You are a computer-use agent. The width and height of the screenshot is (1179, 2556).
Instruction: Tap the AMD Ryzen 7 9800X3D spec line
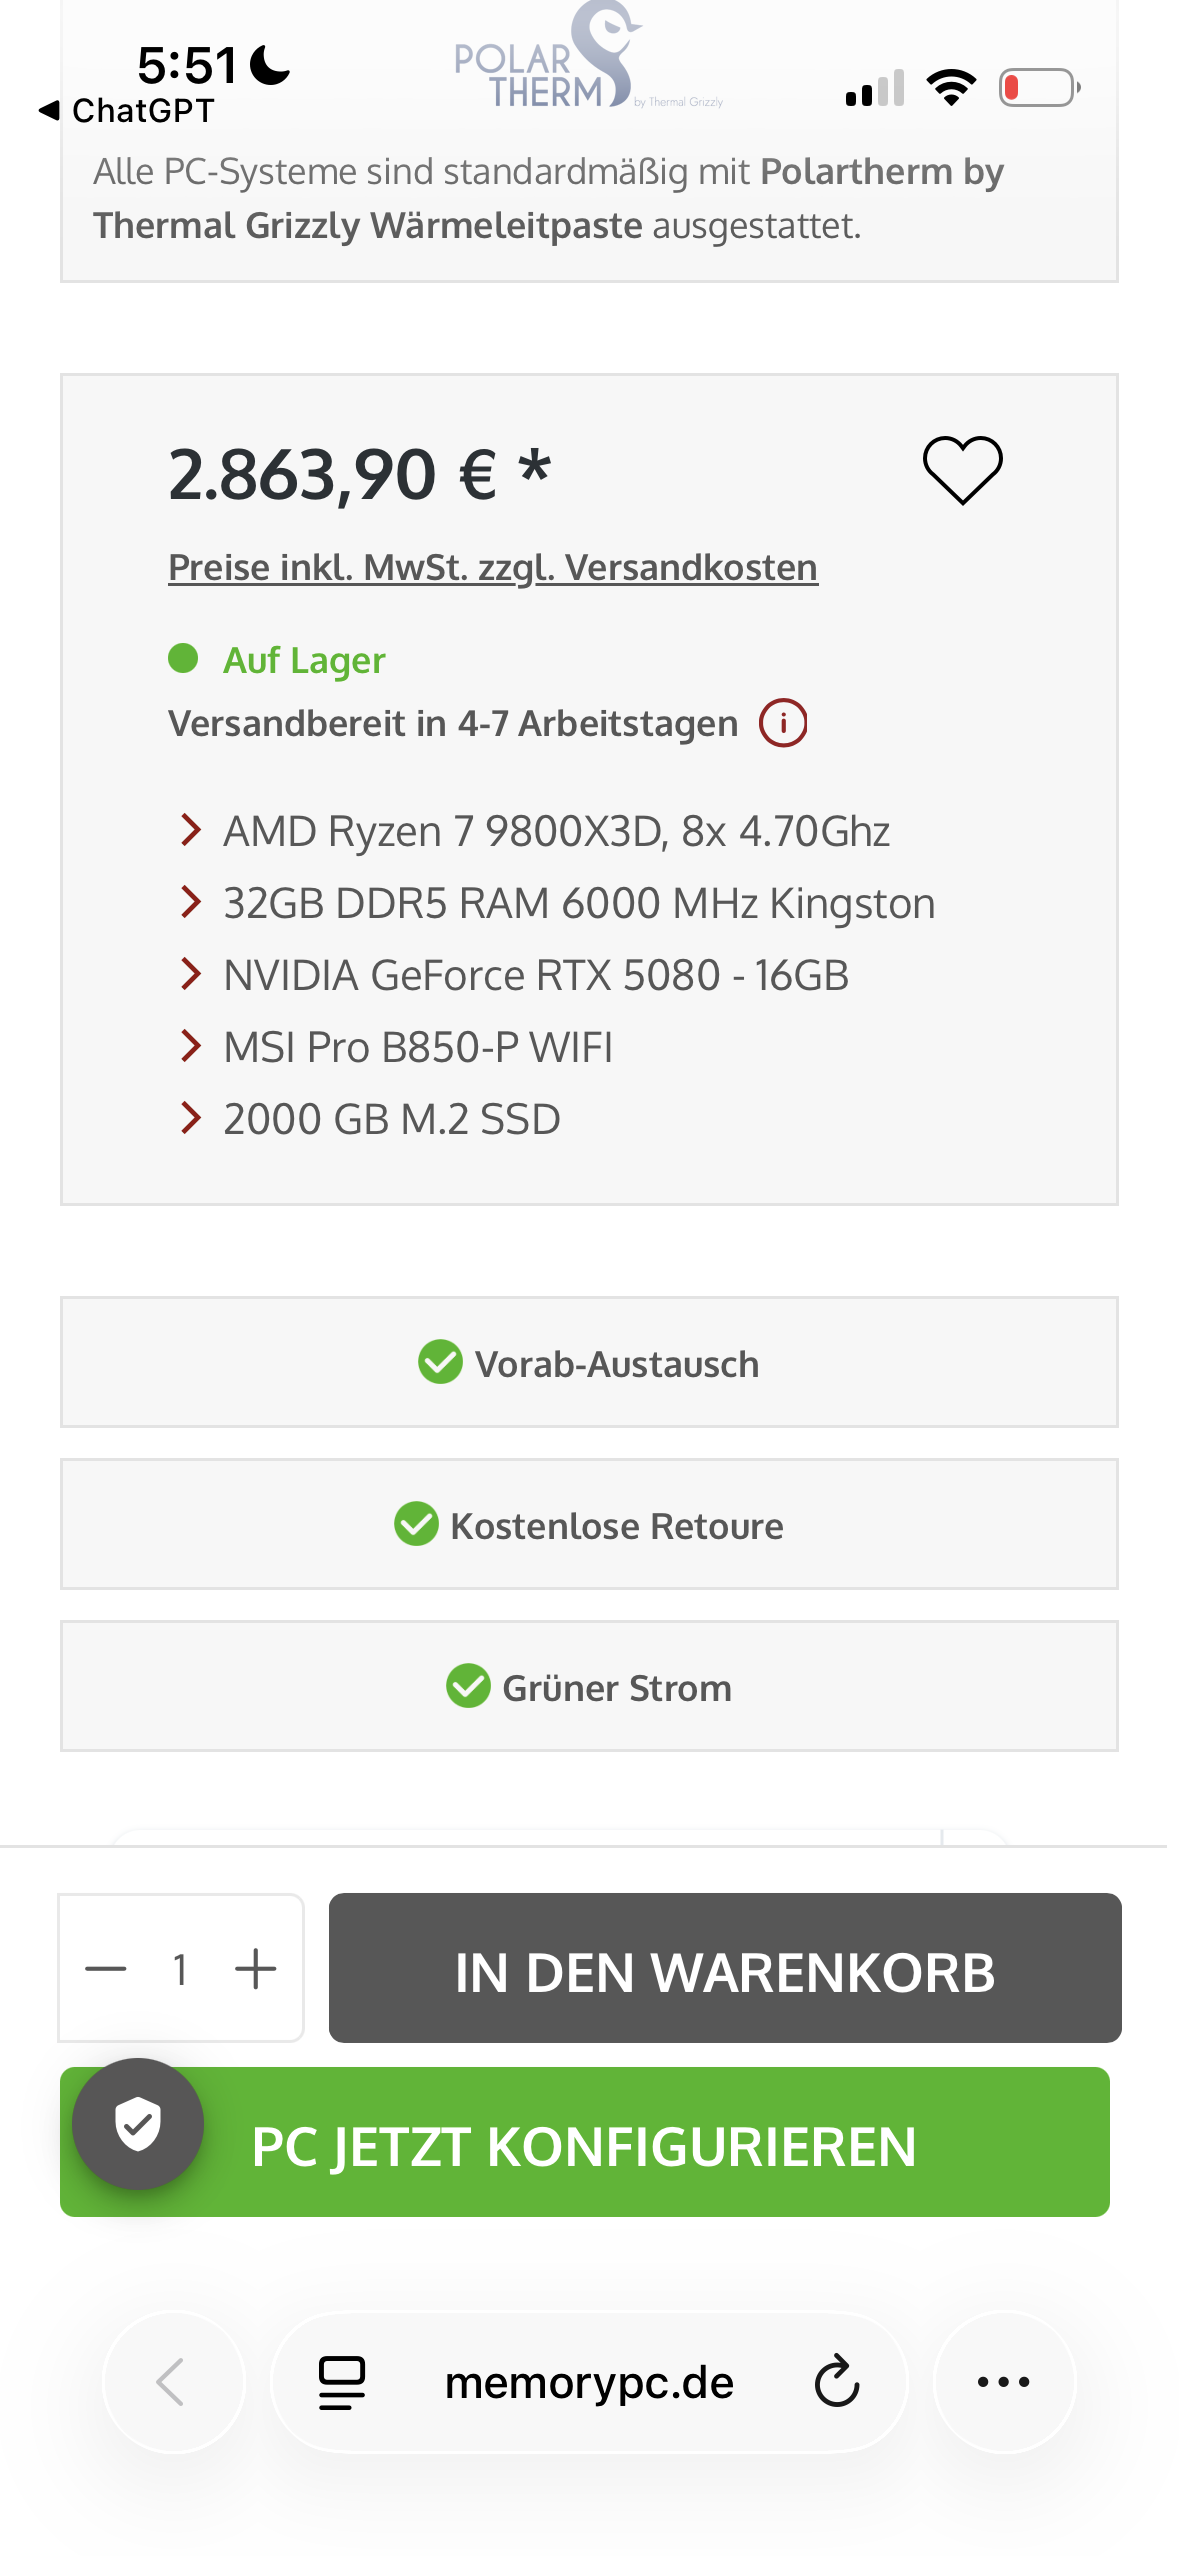[x=556, y=831]
